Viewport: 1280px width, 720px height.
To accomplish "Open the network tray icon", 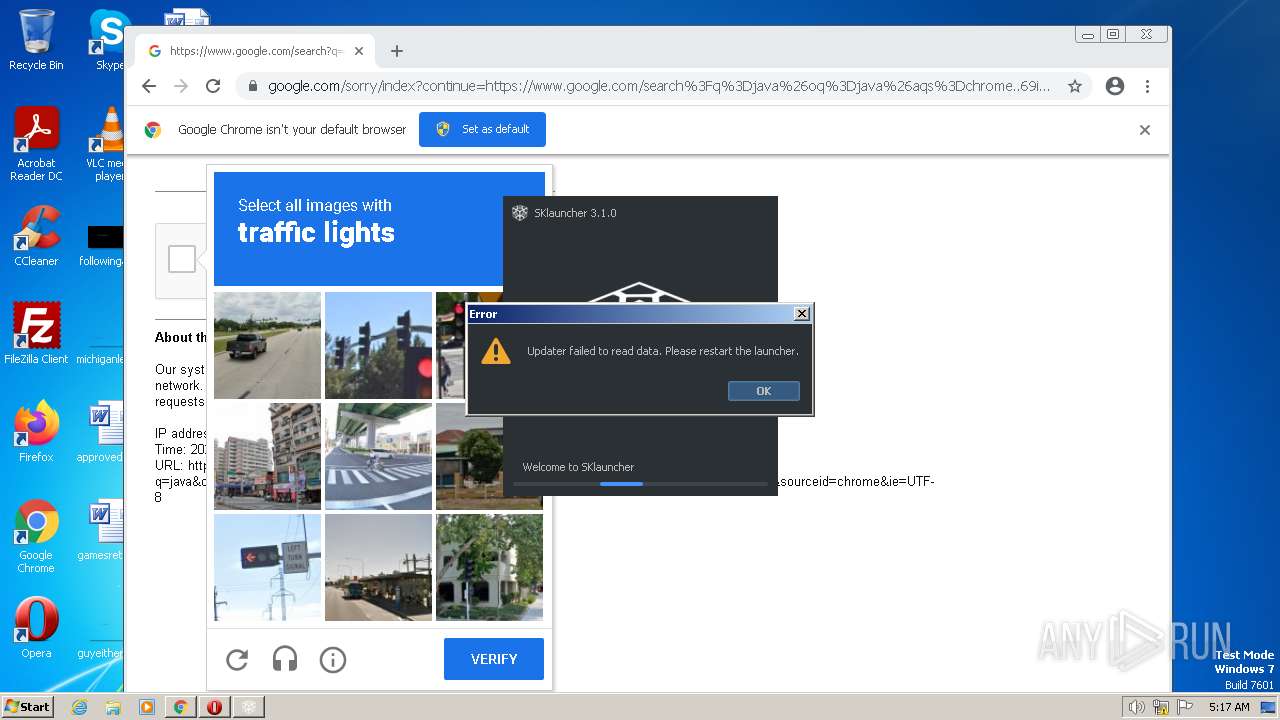I will coord(1160,707).
